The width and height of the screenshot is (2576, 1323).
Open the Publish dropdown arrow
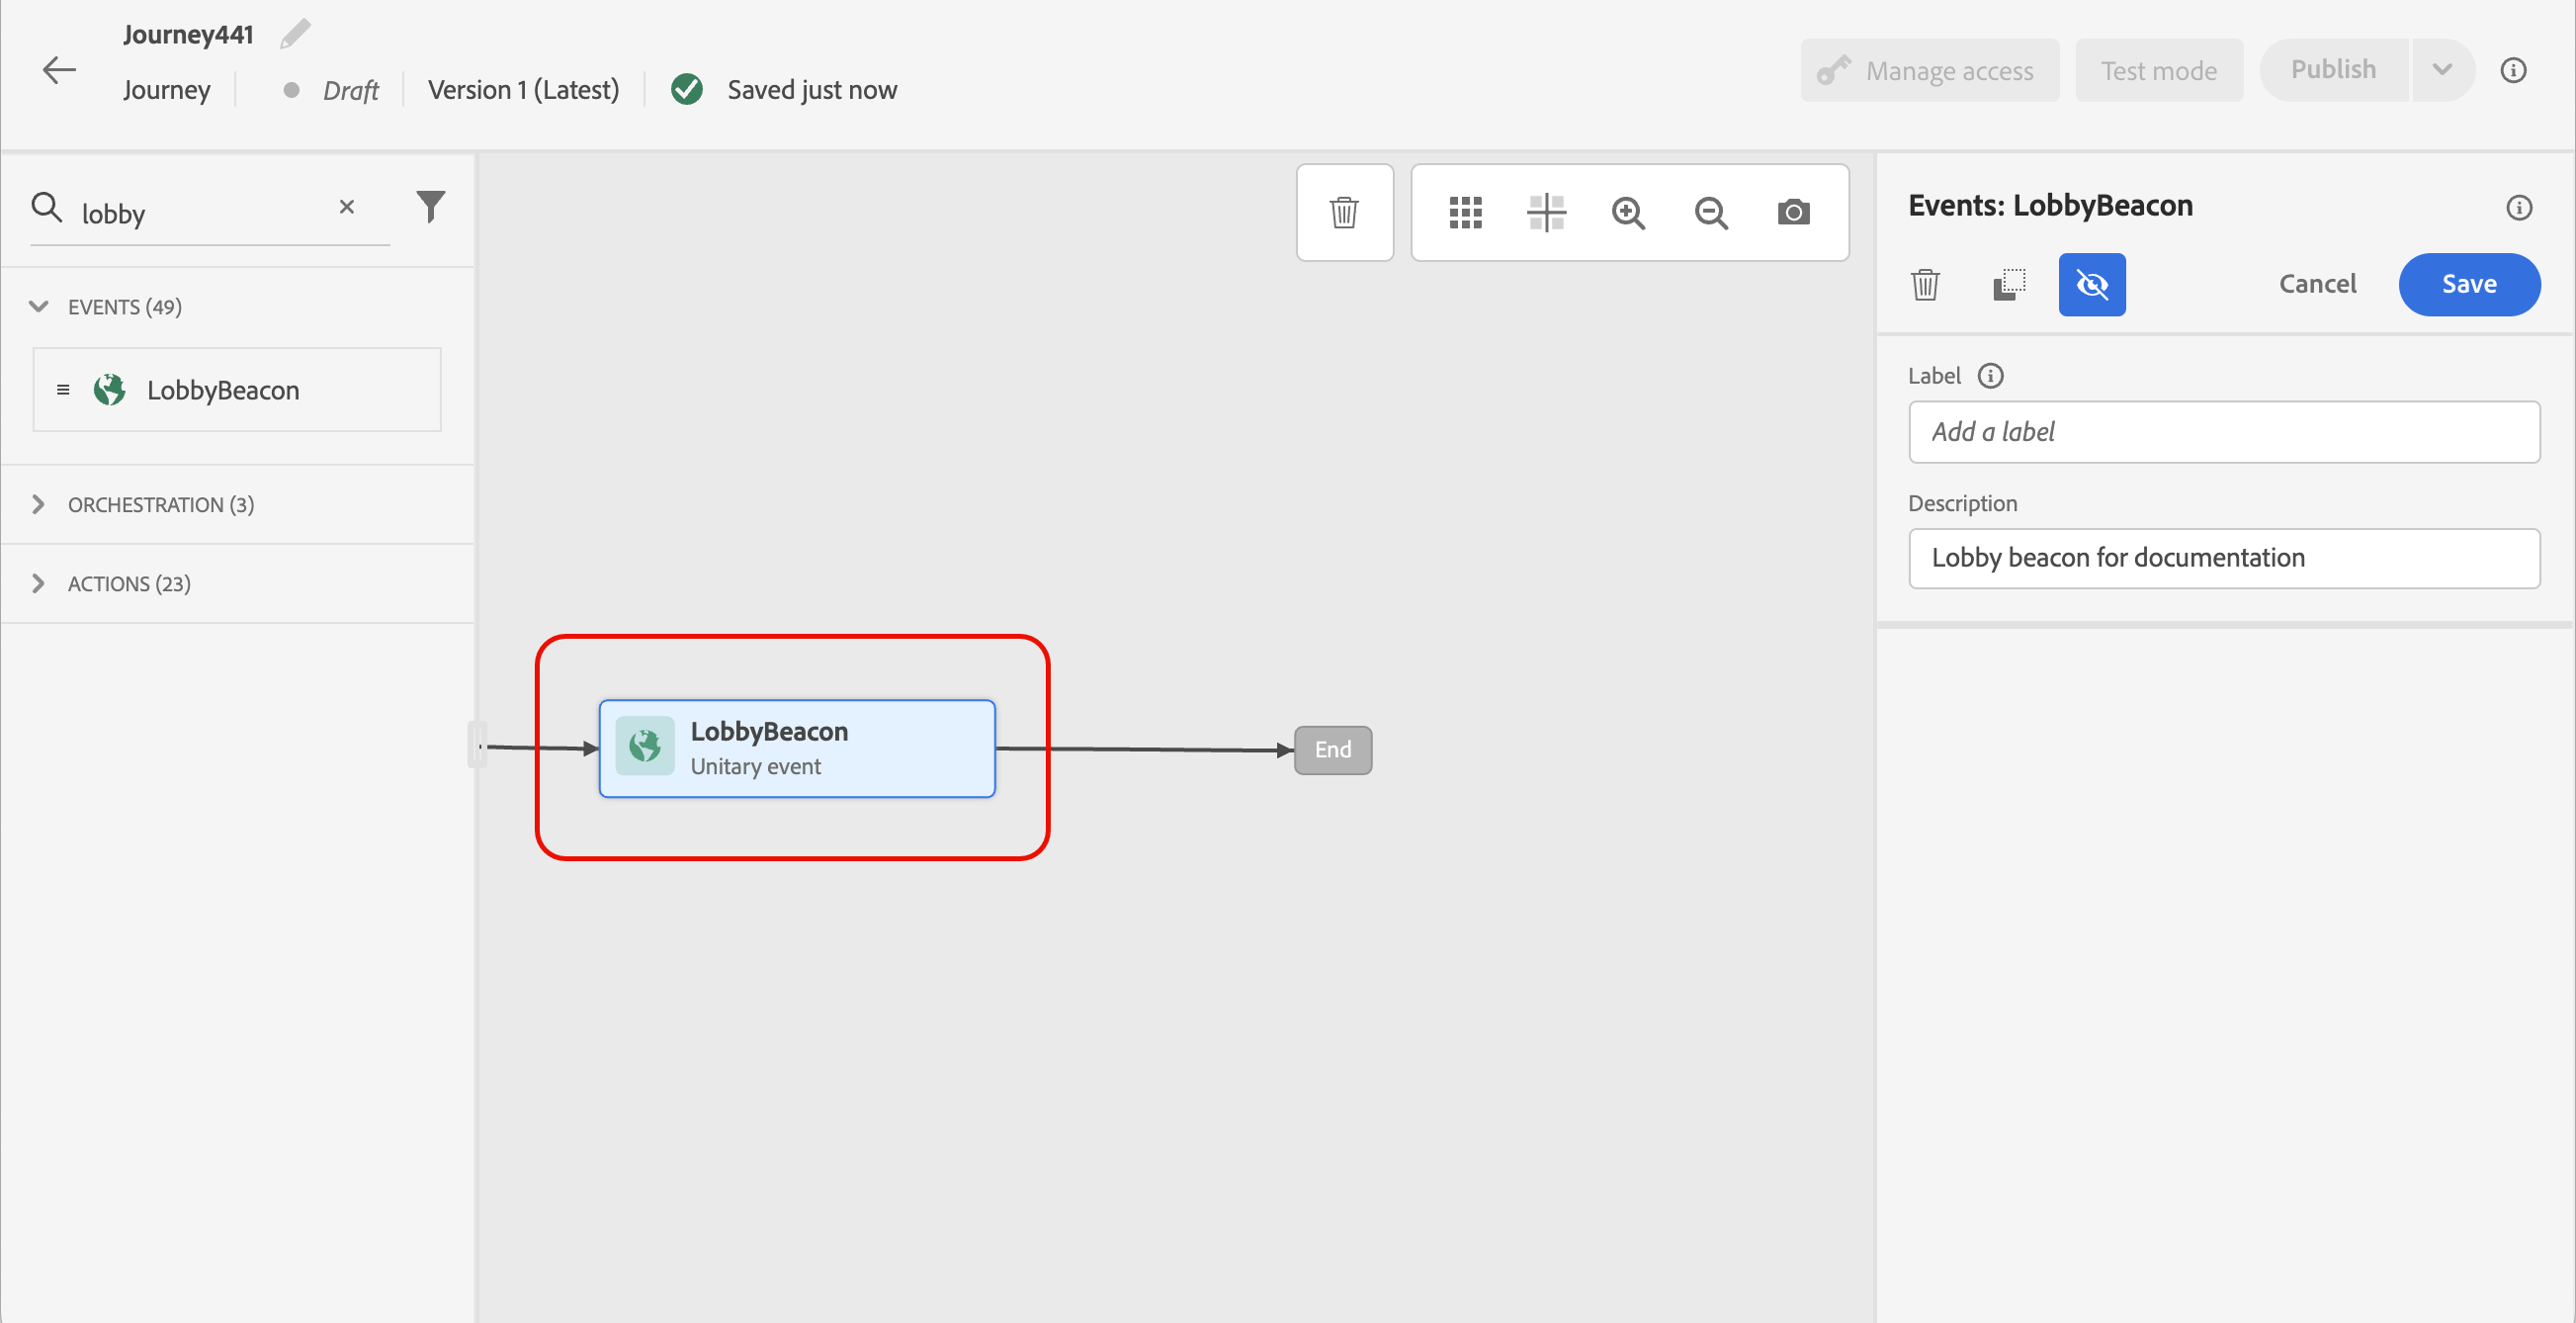coord(2442,70)
